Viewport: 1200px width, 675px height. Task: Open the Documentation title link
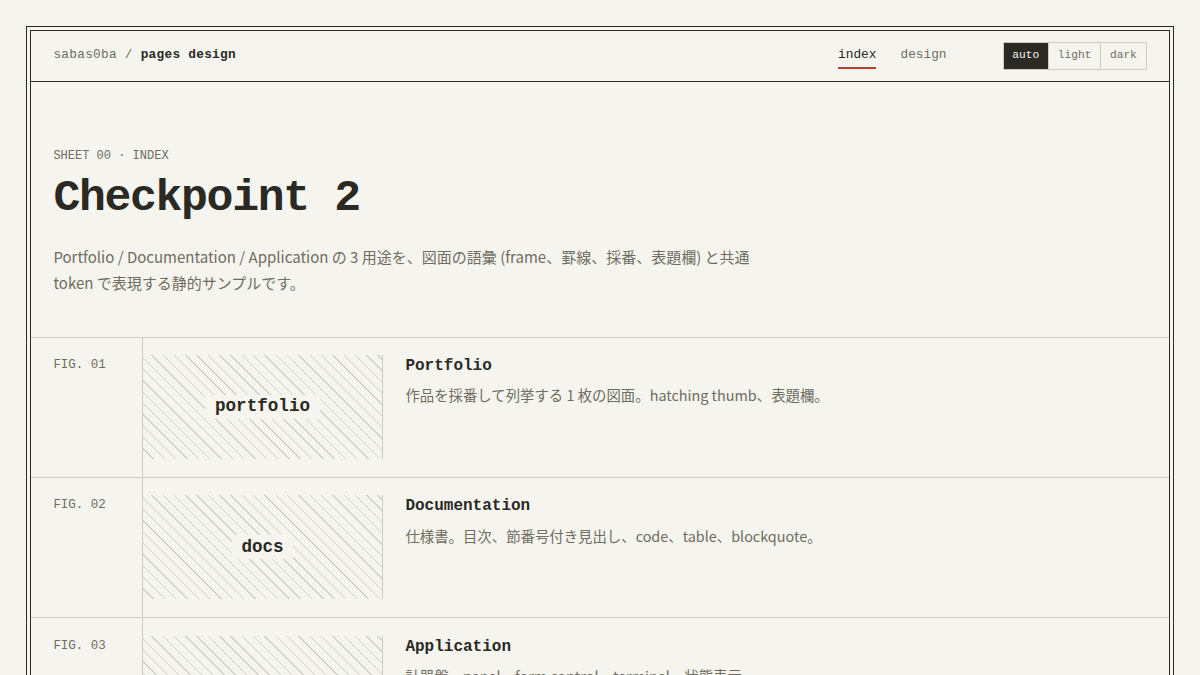(467, 505)
